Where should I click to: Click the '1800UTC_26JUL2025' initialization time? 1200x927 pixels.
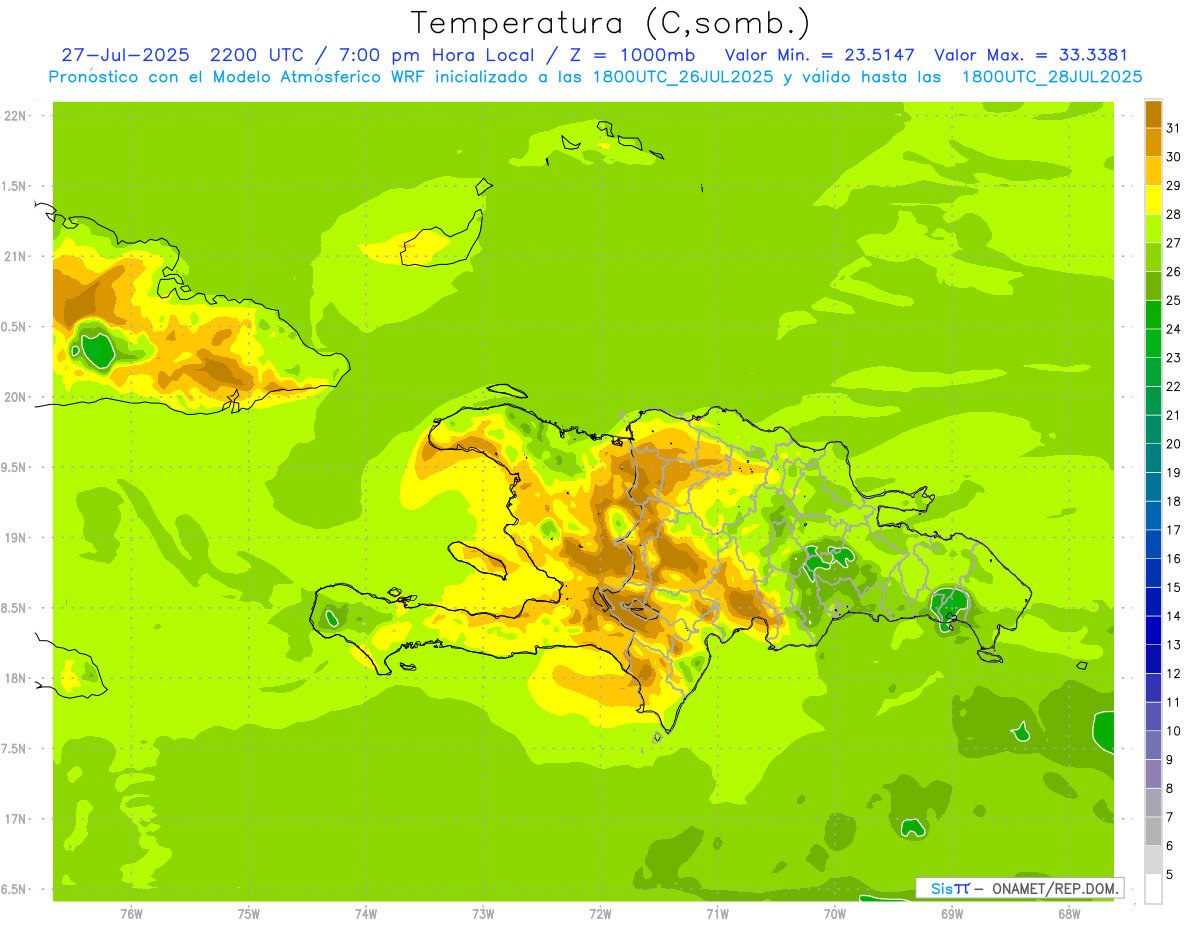click(683, 77)
